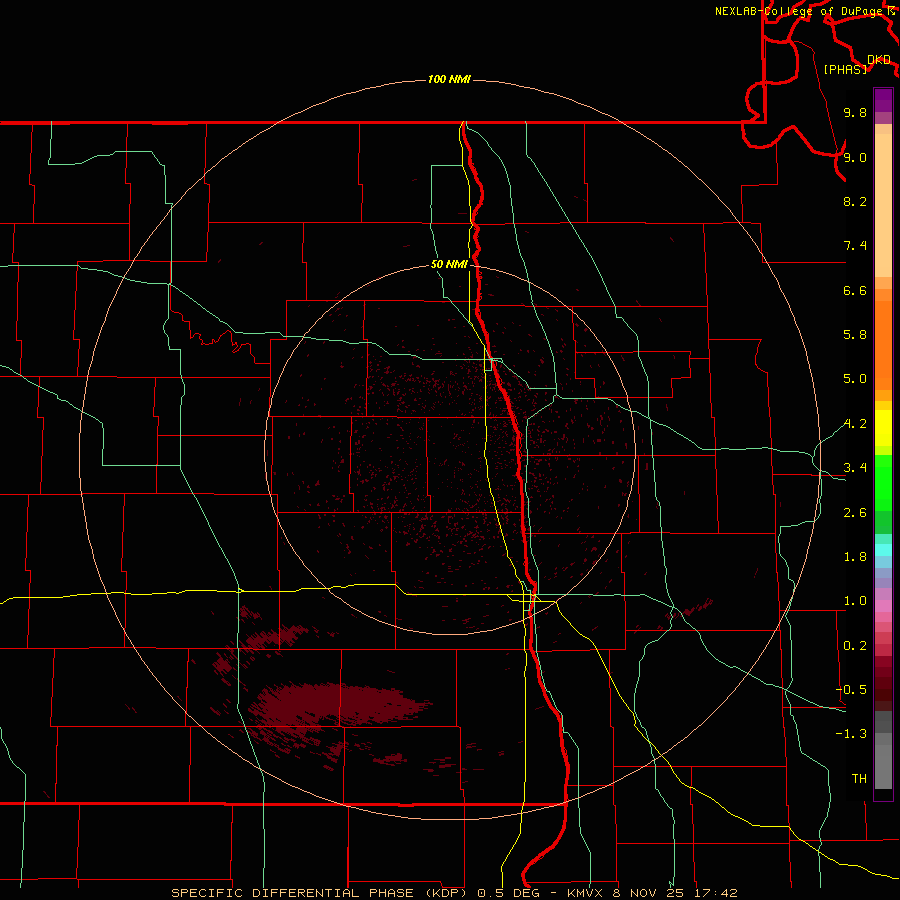Select the 1.8 legend value

click(x=855, y=557)
